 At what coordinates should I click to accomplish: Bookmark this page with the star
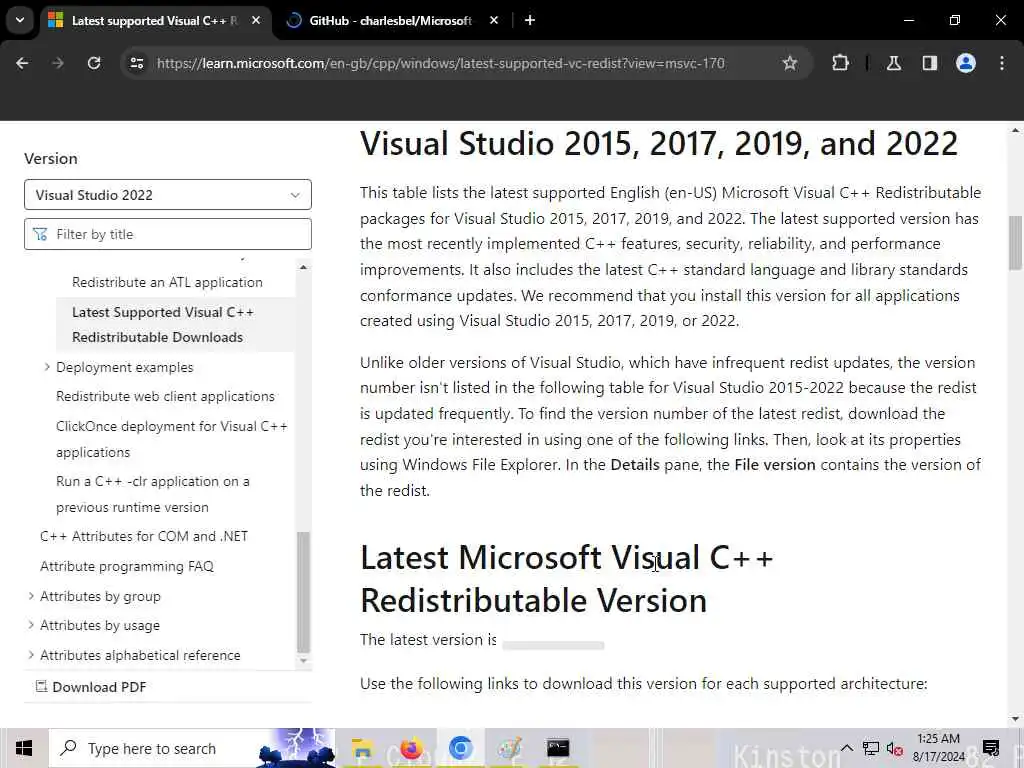(790, 63)
